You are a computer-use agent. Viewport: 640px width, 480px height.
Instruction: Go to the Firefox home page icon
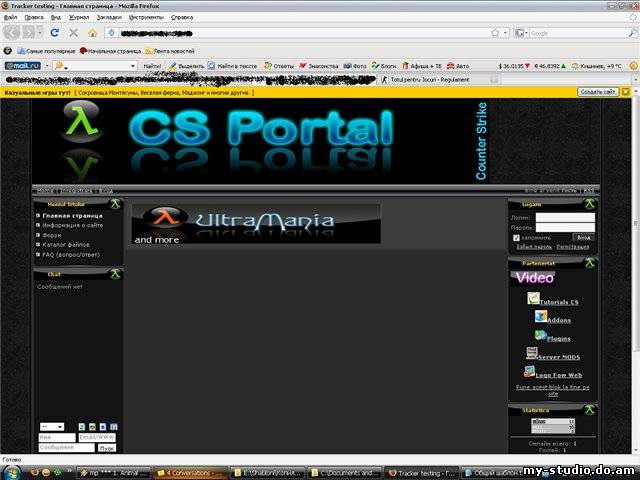coord(93,33)
